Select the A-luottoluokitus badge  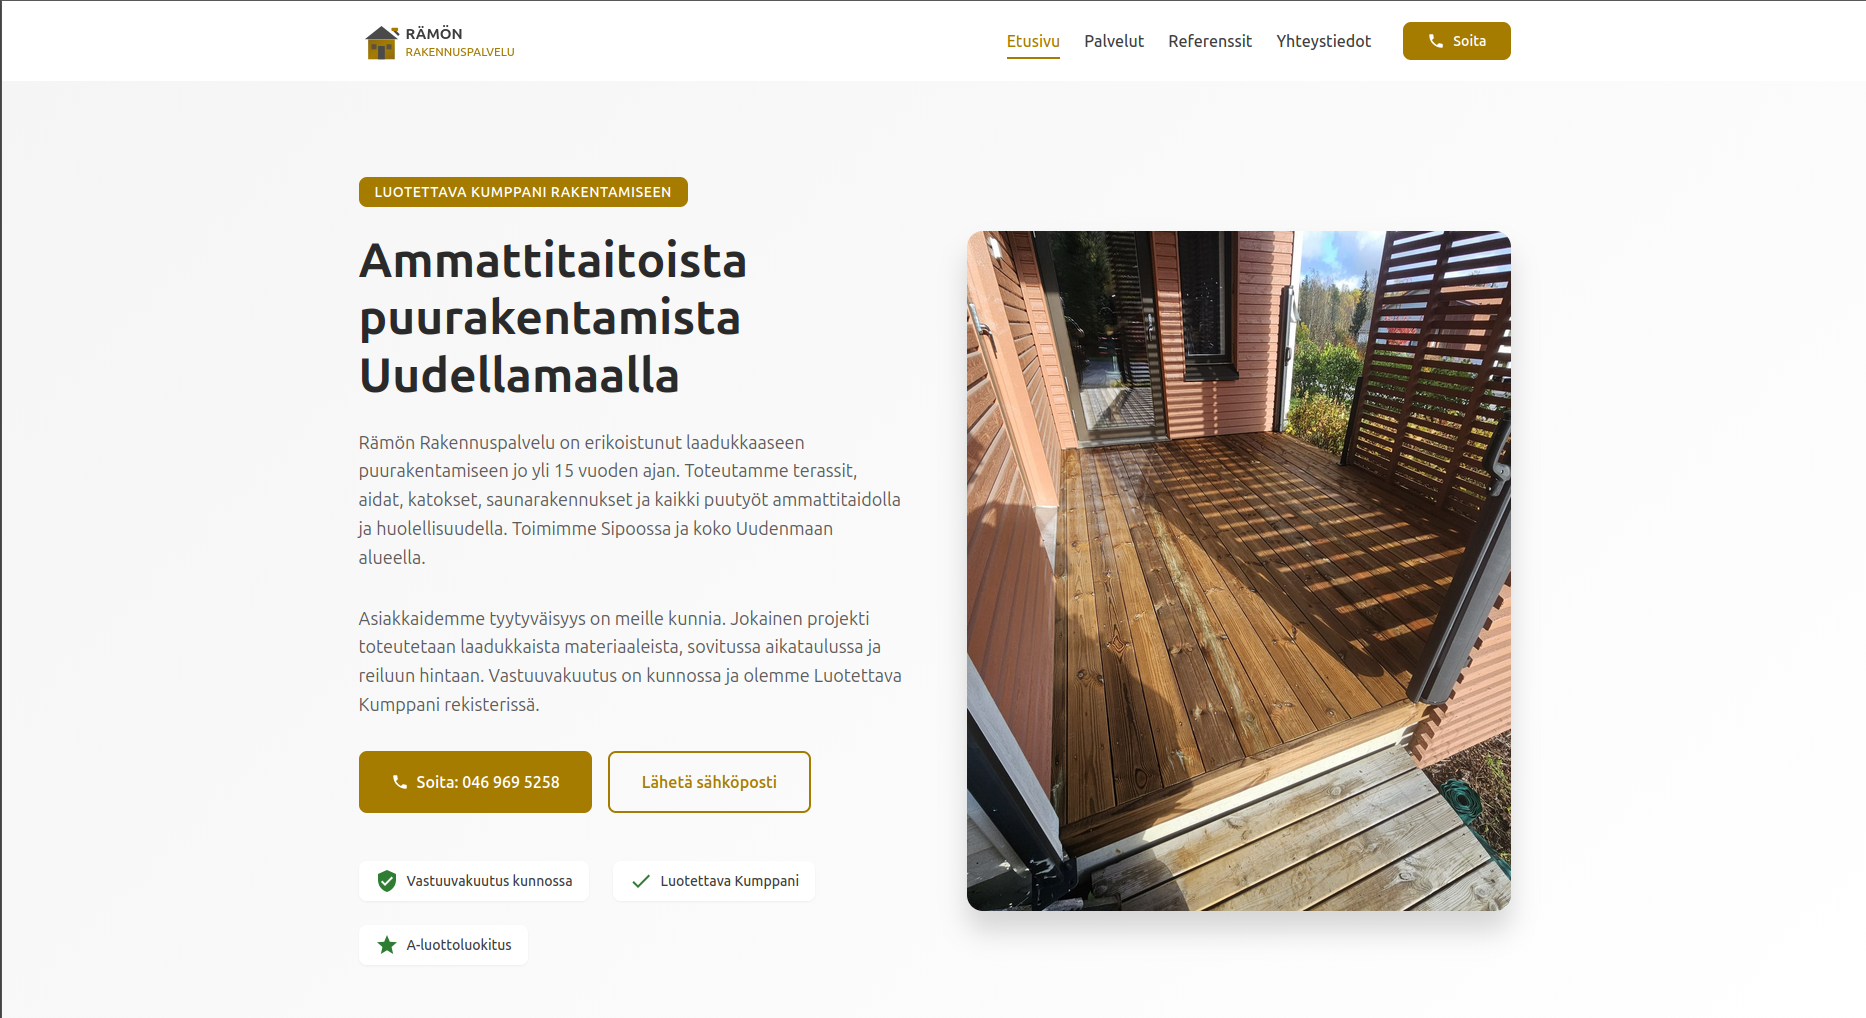tap(443, 944)
